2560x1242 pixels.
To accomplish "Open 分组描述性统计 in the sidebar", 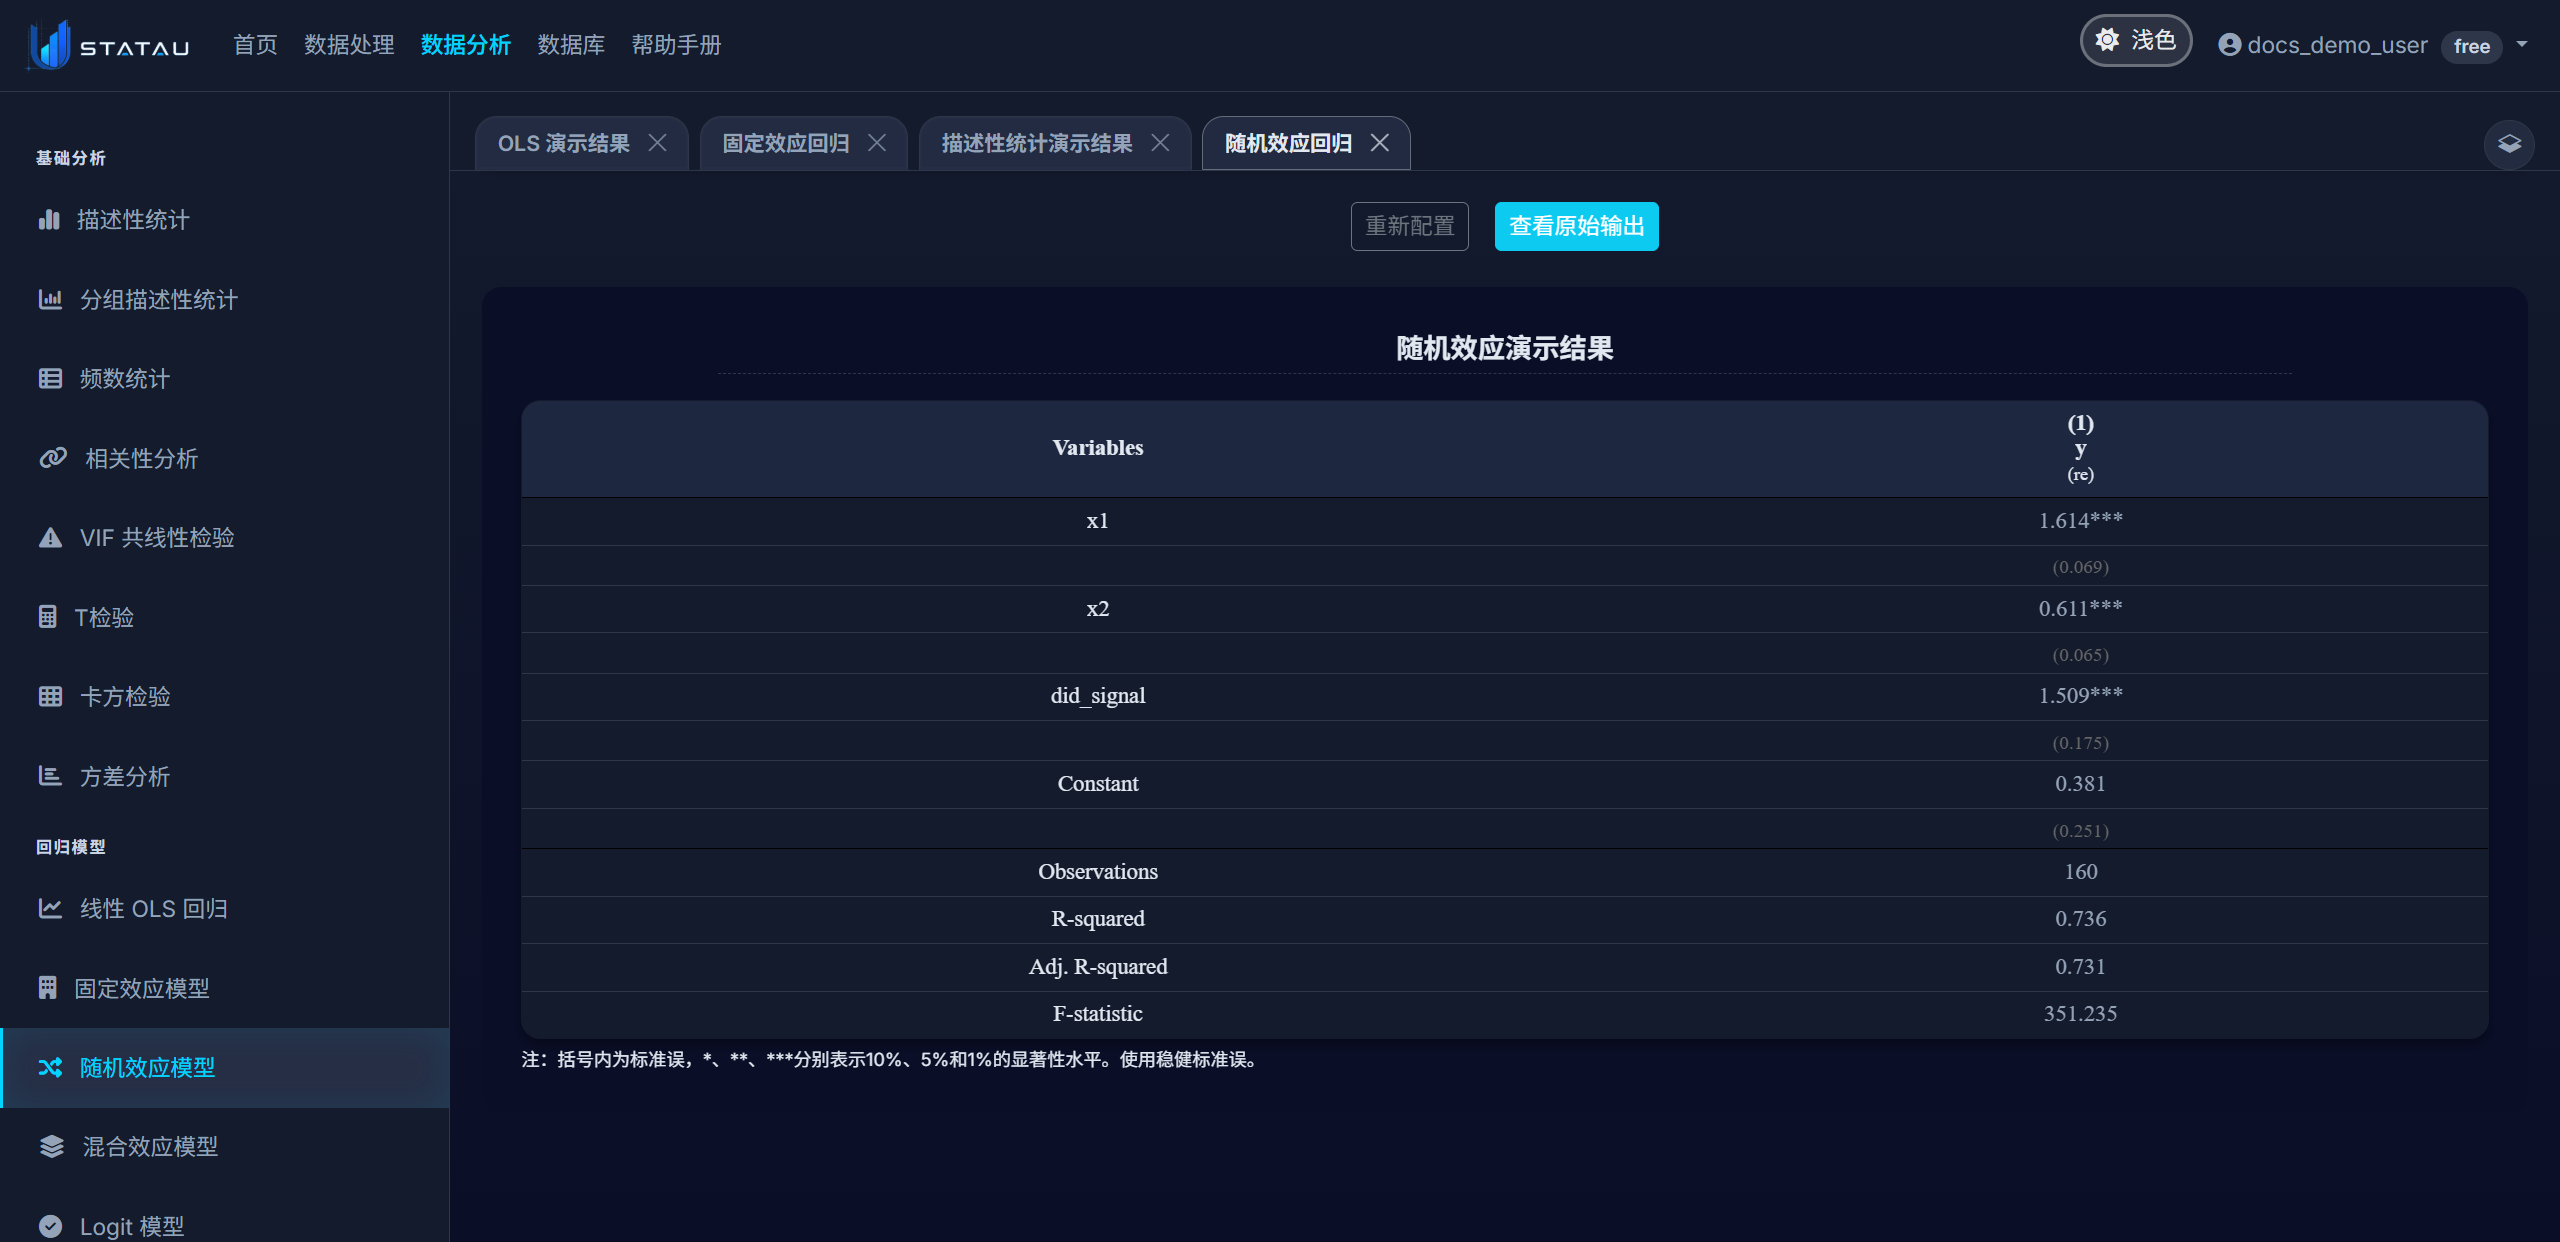I will click(225, 299).
